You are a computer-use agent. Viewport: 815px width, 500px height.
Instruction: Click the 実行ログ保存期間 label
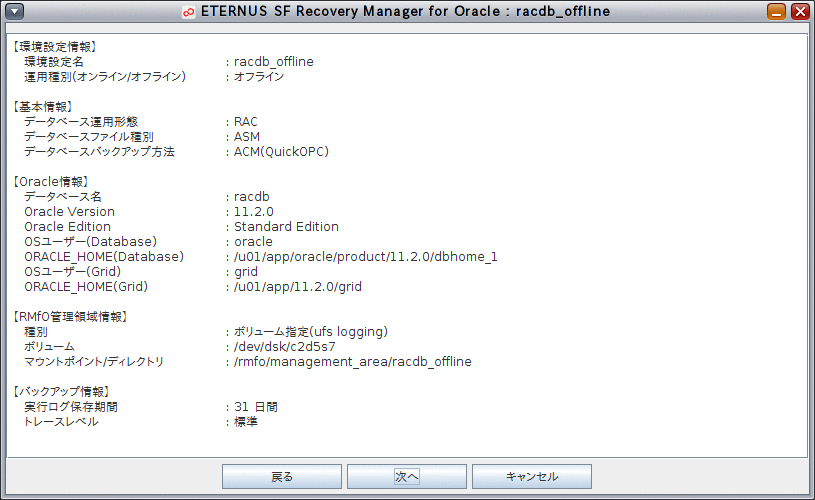click(71, 407)
